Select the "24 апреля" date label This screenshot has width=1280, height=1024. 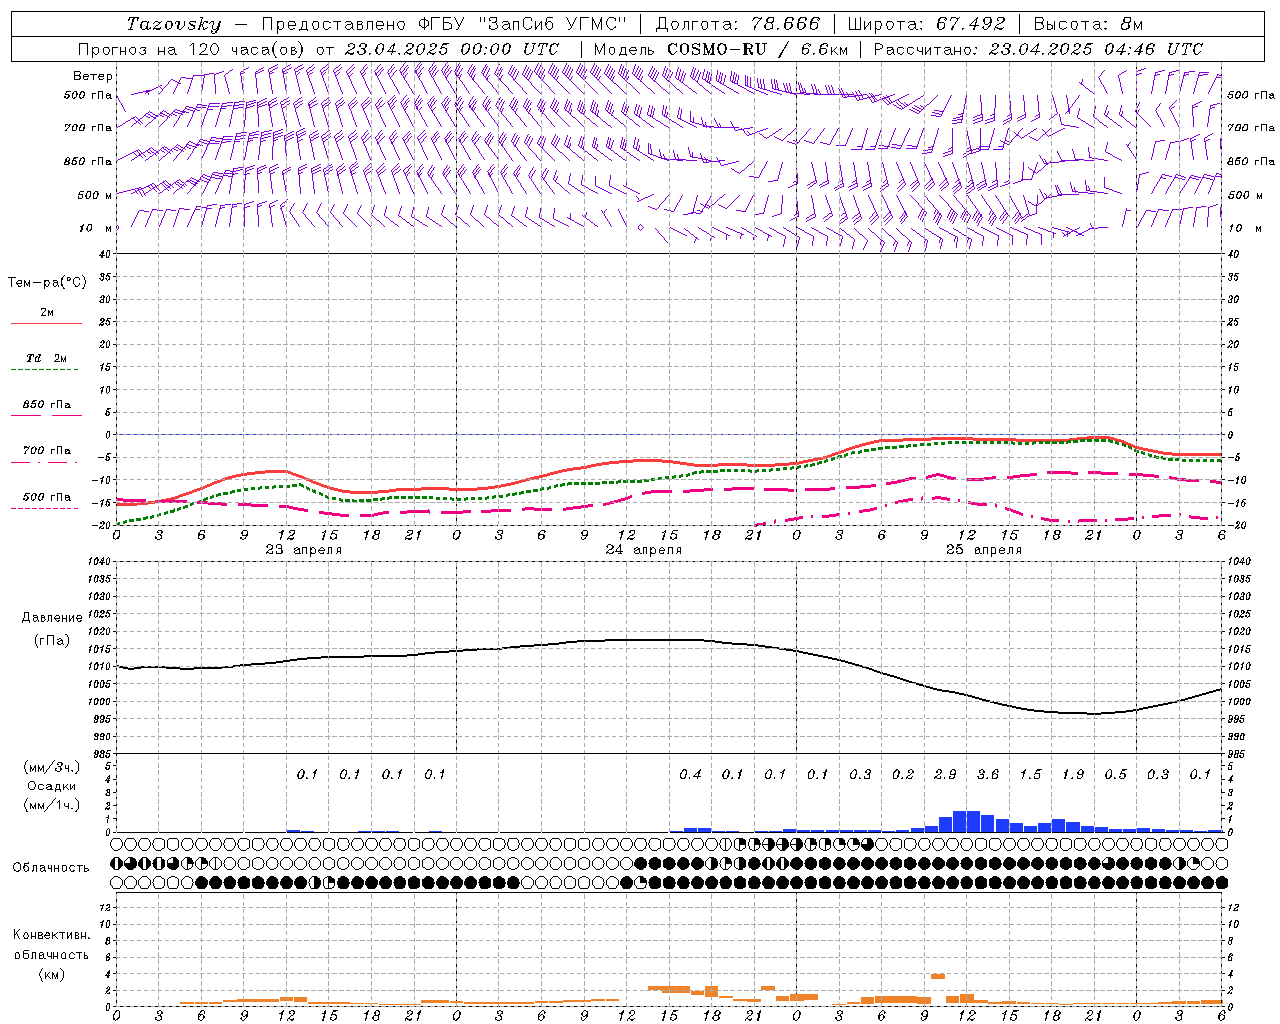[644, 550]
